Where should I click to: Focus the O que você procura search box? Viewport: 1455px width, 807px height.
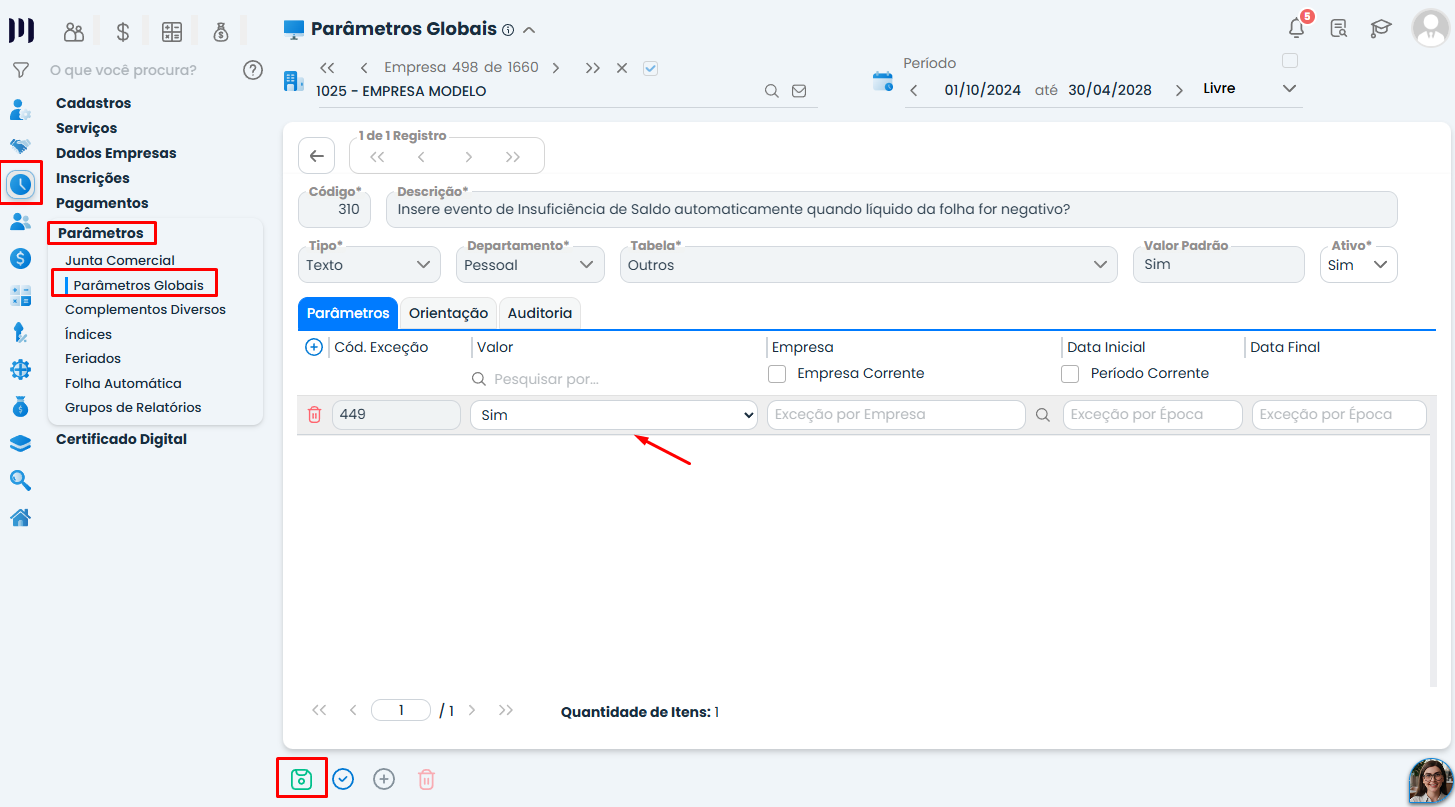pos(123,70)
